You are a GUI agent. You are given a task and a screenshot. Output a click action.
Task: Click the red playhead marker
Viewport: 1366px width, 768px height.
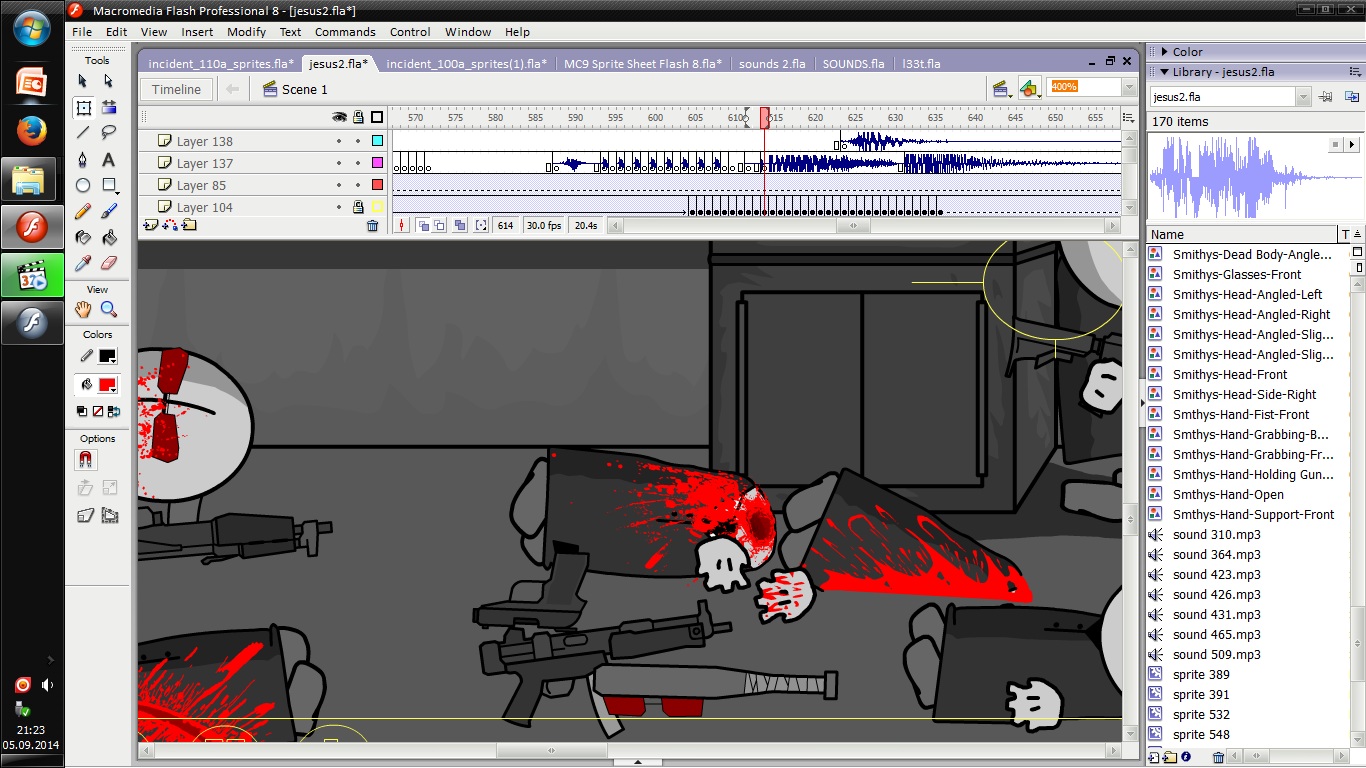(x=765, y=118)
